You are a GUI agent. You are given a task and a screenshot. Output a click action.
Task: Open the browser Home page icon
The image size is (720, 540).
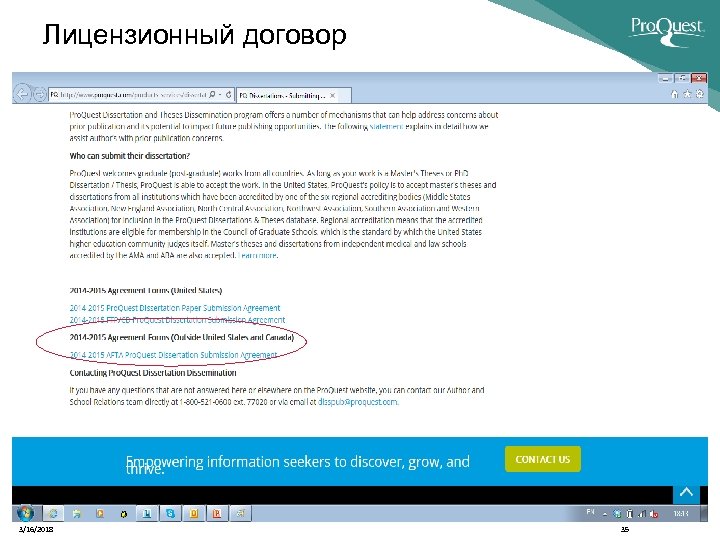point(674,94)
